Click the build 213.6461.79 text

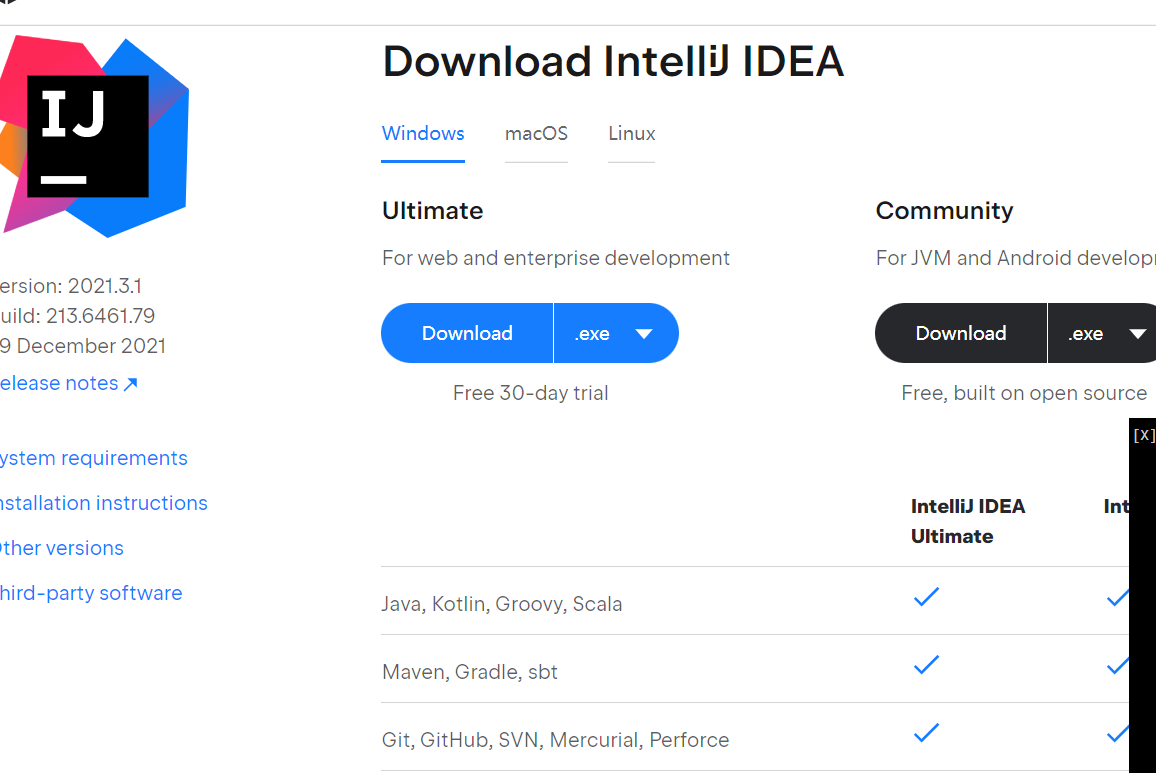(x=77, y=316)
